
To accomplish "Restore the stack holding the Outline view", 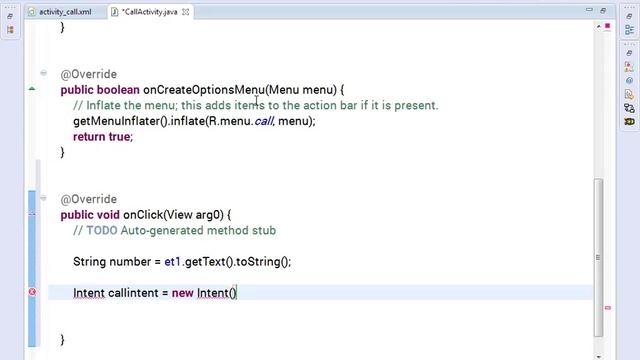I will [x=629, y=16].
